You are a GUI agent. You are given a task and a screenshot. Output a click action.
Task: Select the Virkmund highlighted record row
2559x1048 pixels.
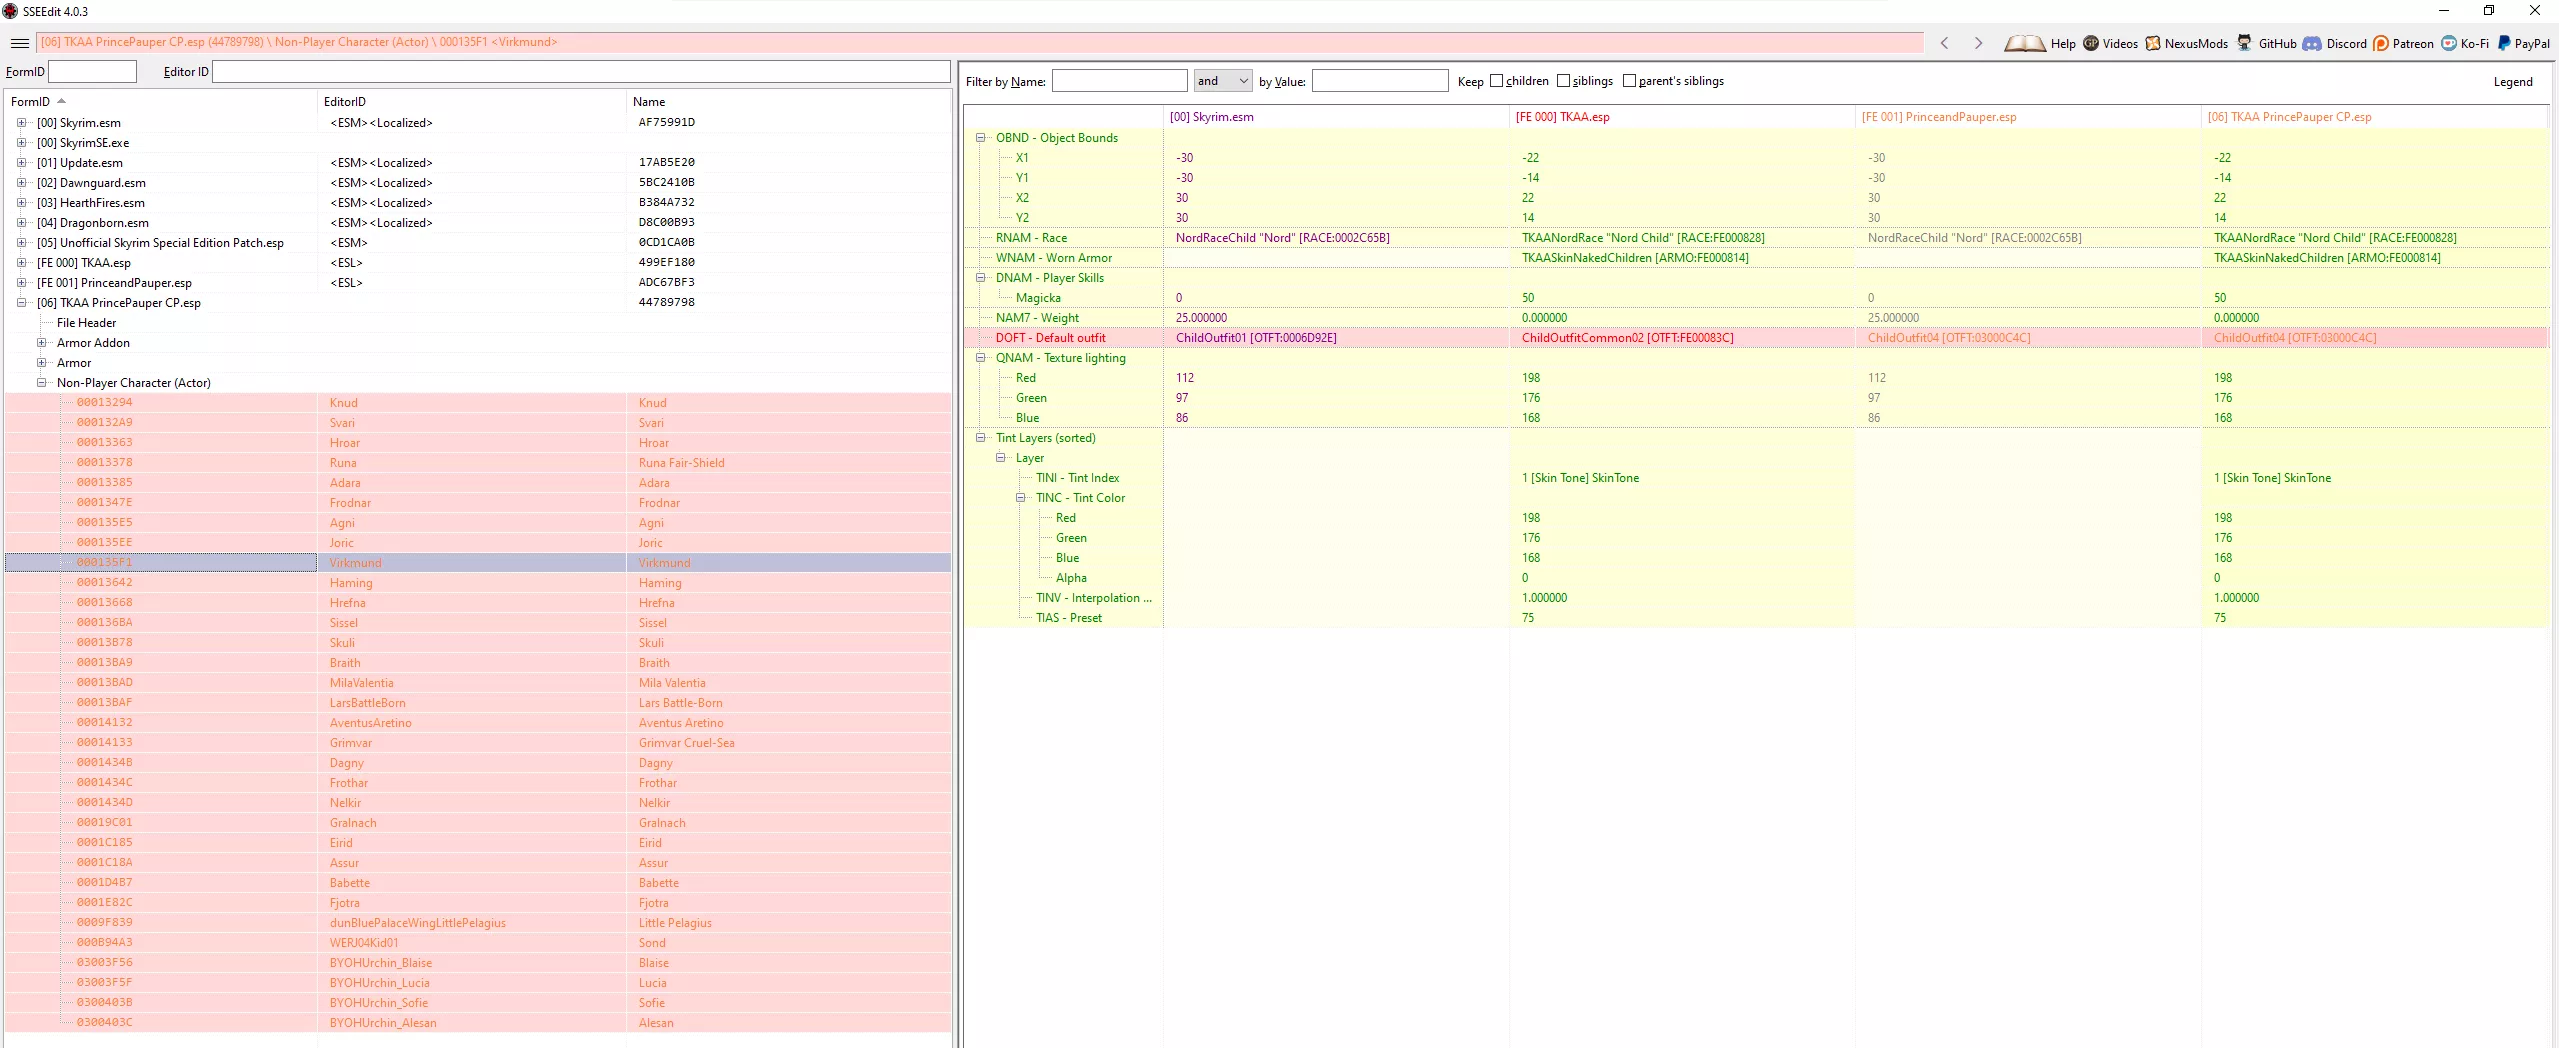point(478,563)
